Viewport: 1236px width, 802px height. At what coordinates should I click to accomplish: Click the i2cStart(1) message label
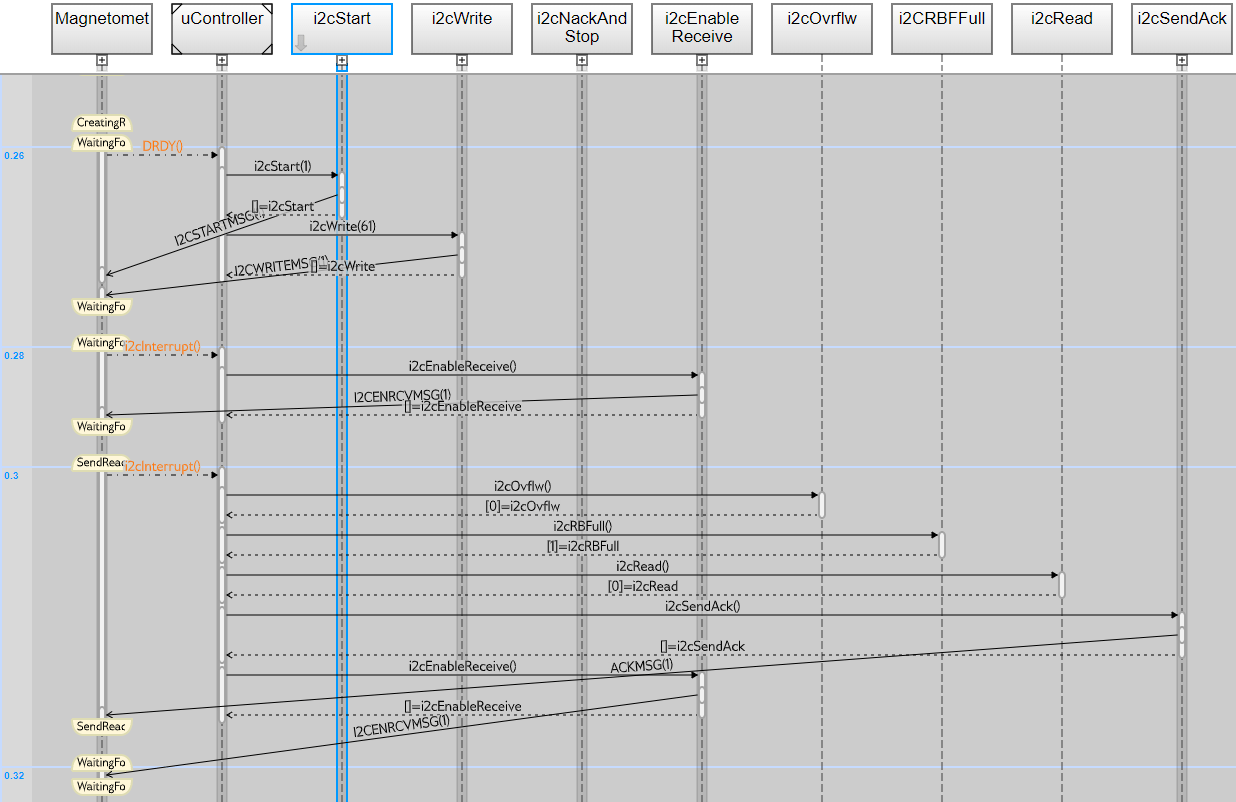pos(281,166)
